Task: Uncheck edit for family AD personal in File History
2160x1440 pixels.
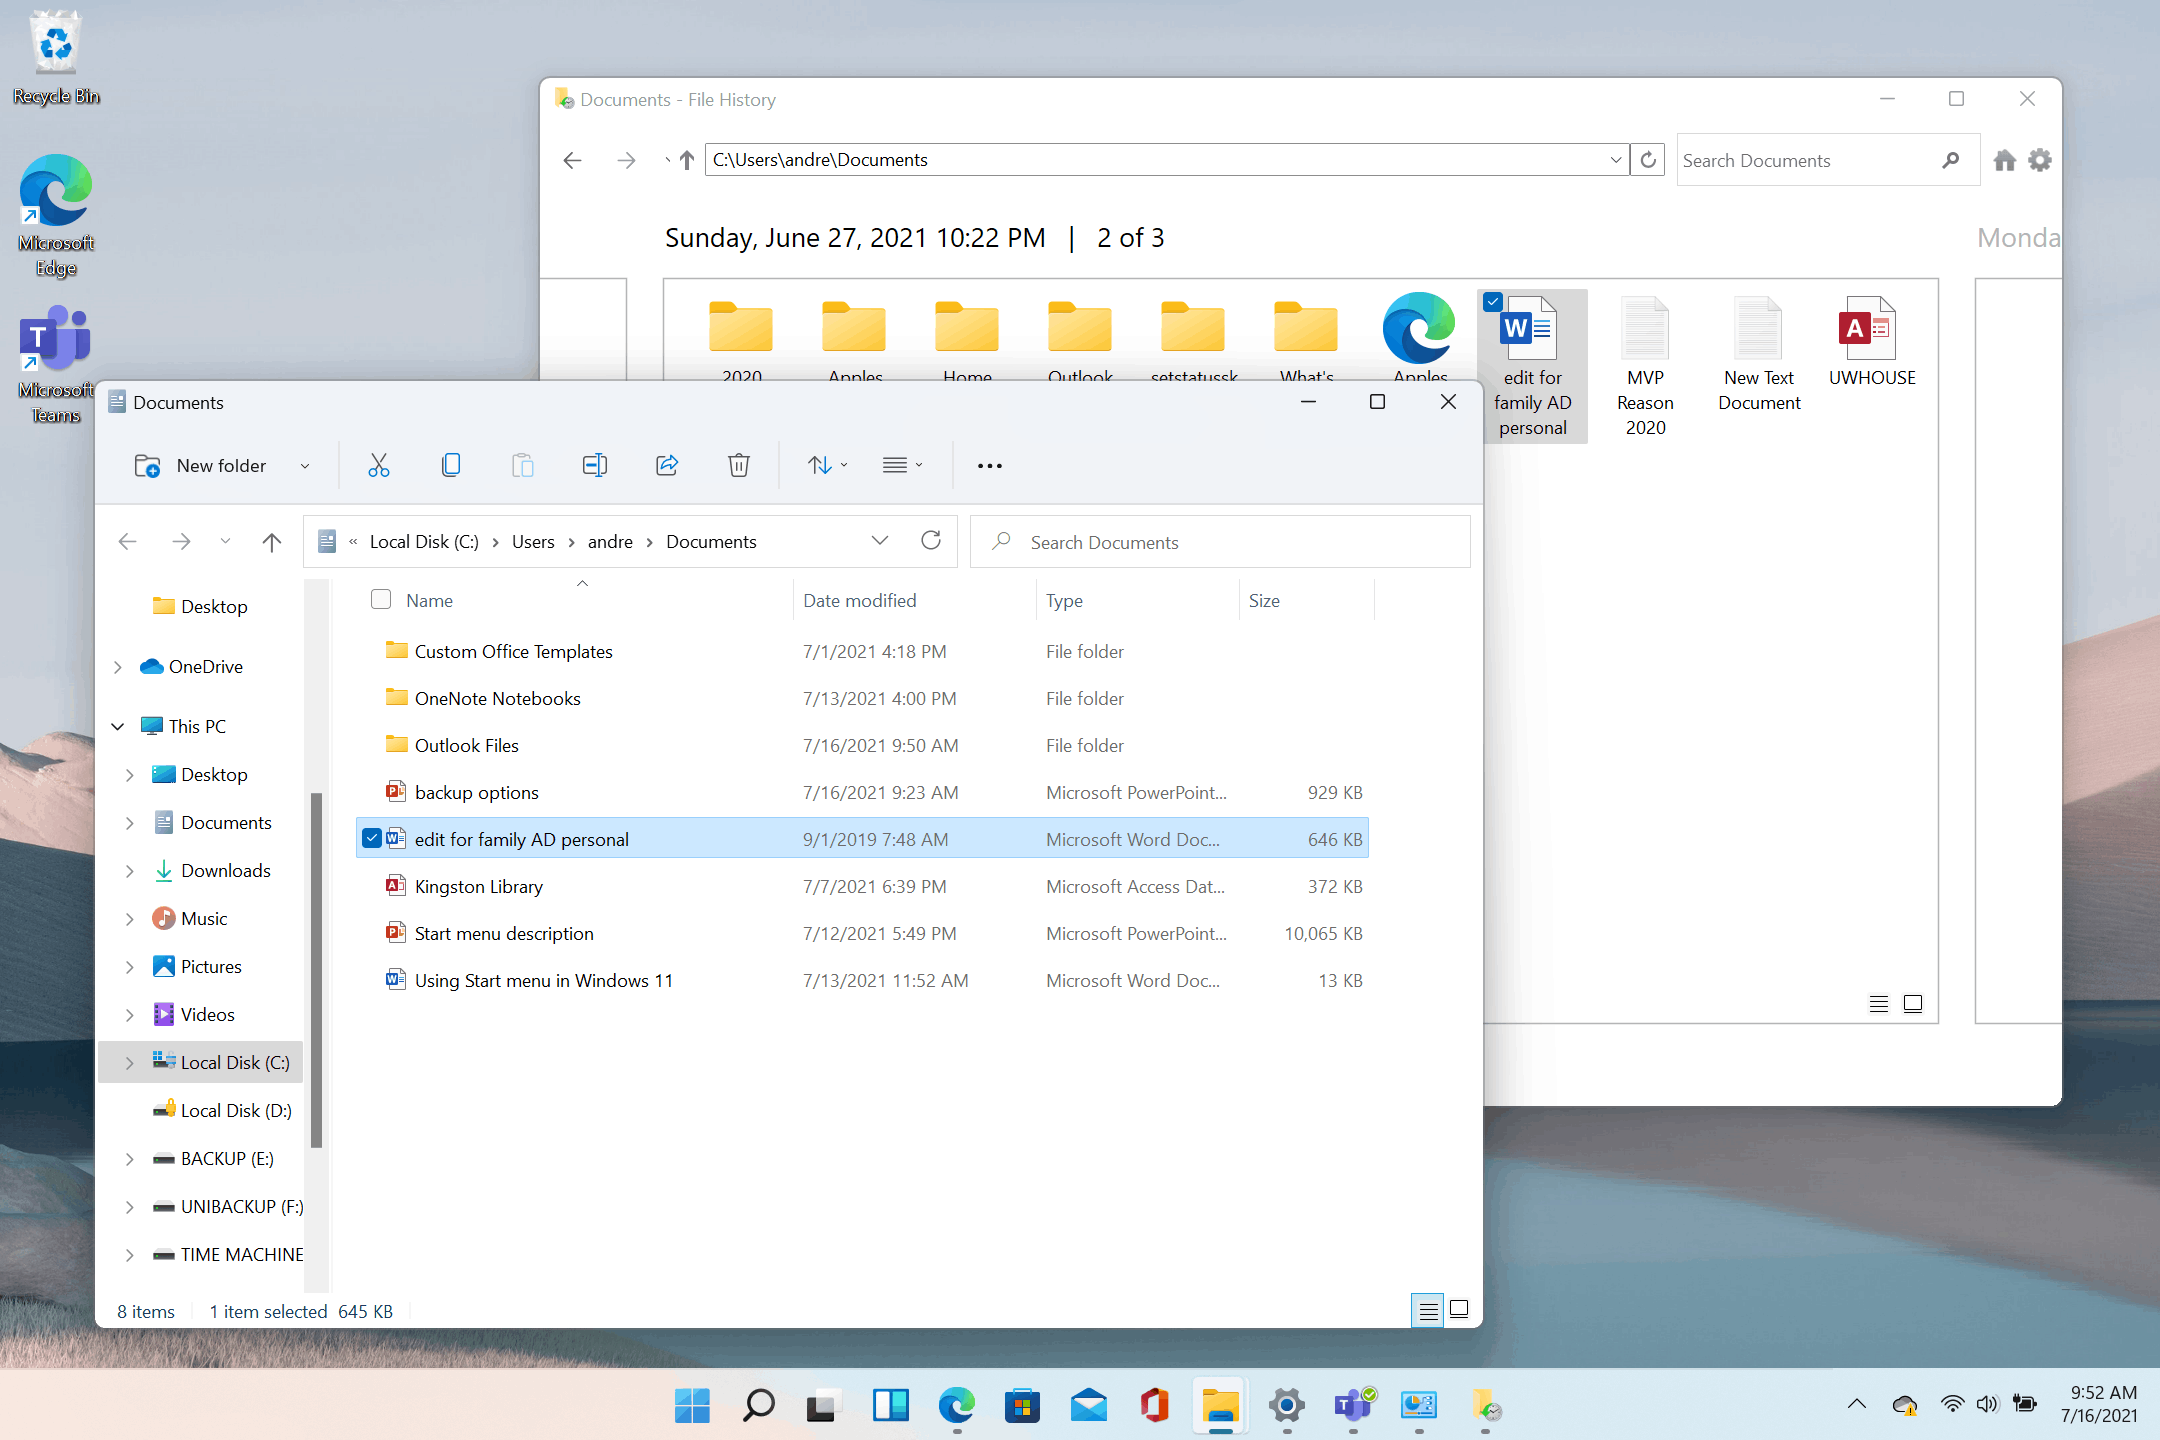Action: [1493, 302]
